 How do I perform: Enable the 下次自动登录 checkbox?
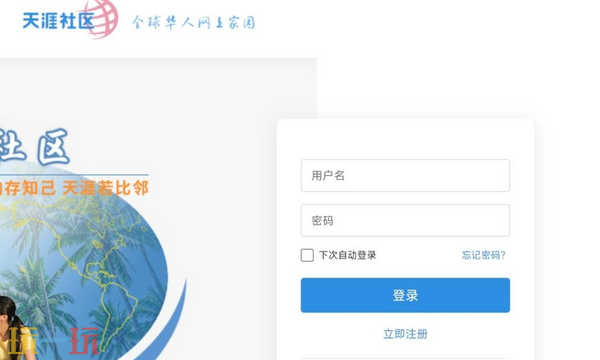[x=307, y=255]
